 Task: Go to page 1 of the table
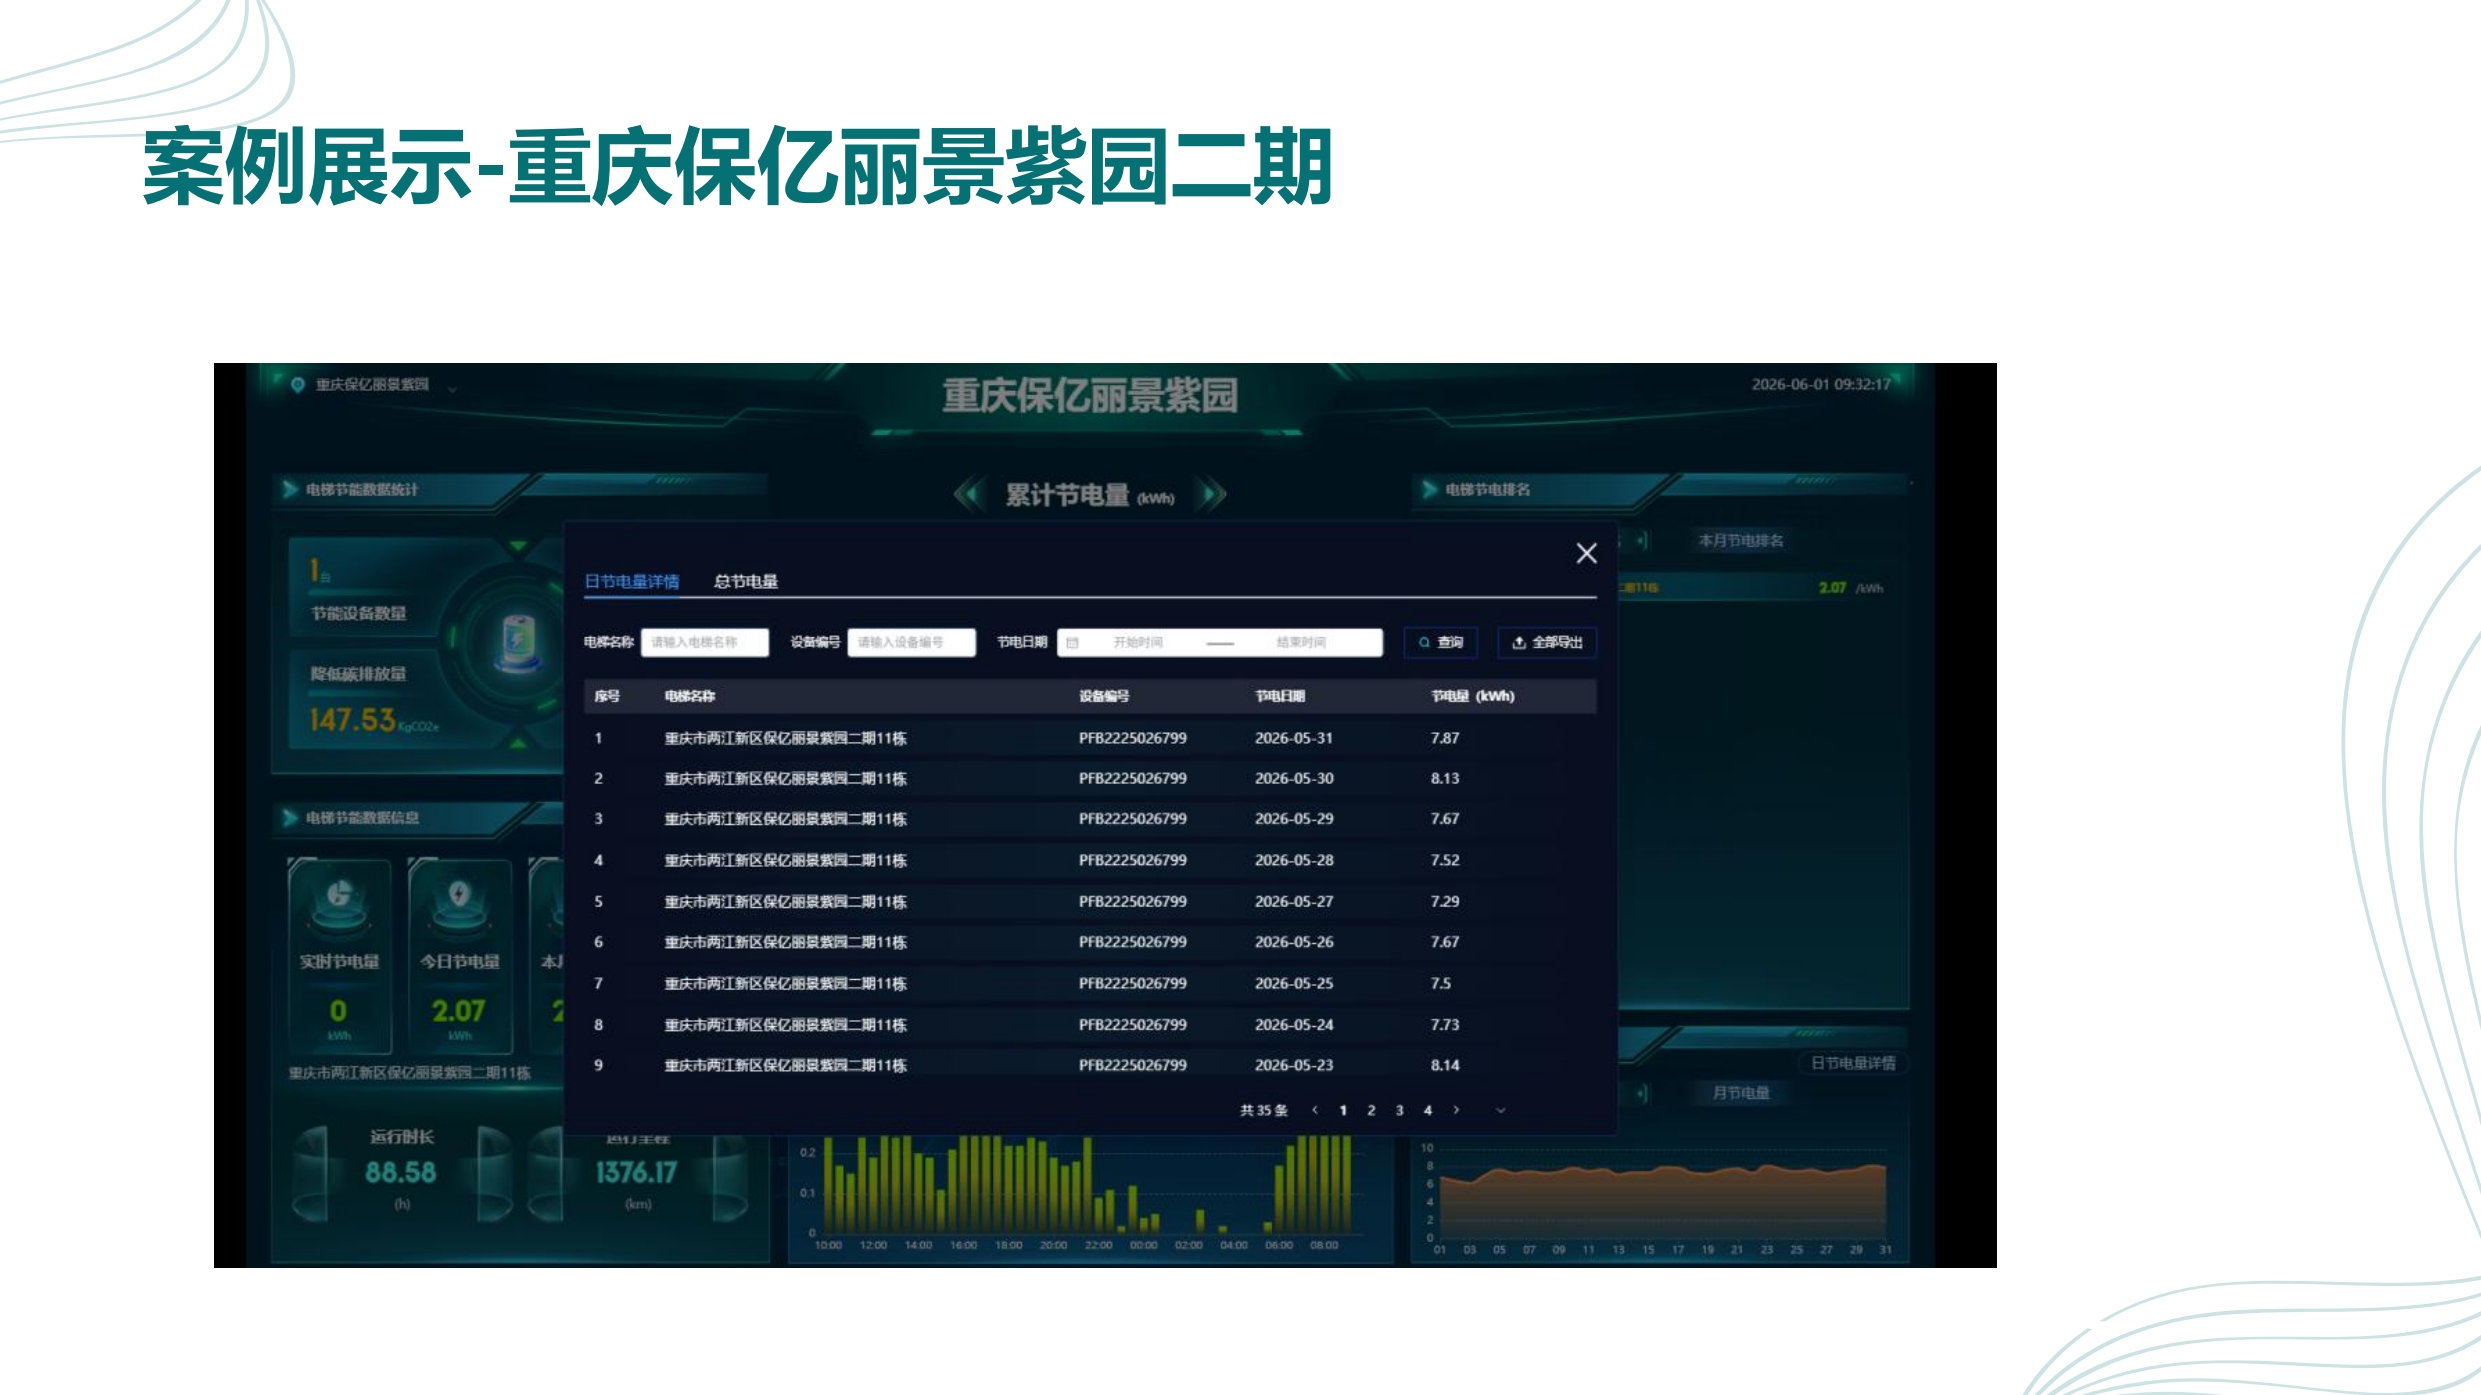click(1343, 1110)
